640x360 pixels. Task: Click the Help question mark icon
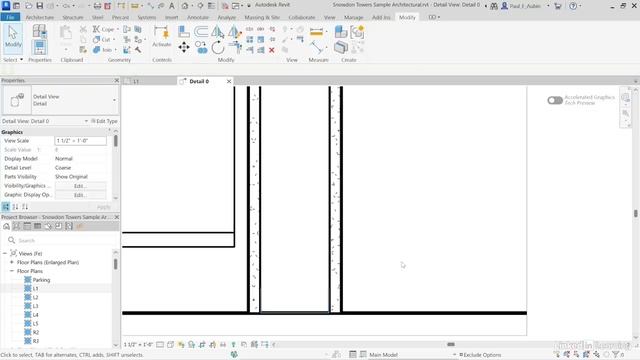pos(573,6)
